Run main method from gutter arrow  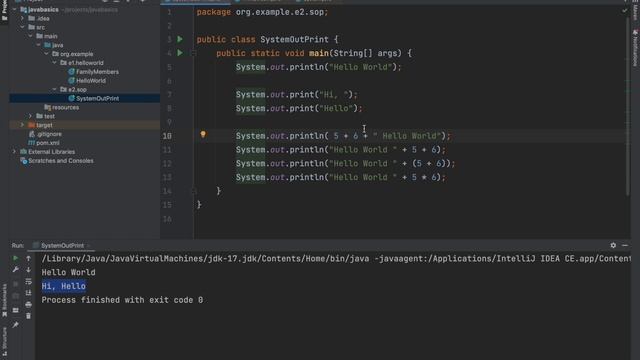[x=180, y=53]
